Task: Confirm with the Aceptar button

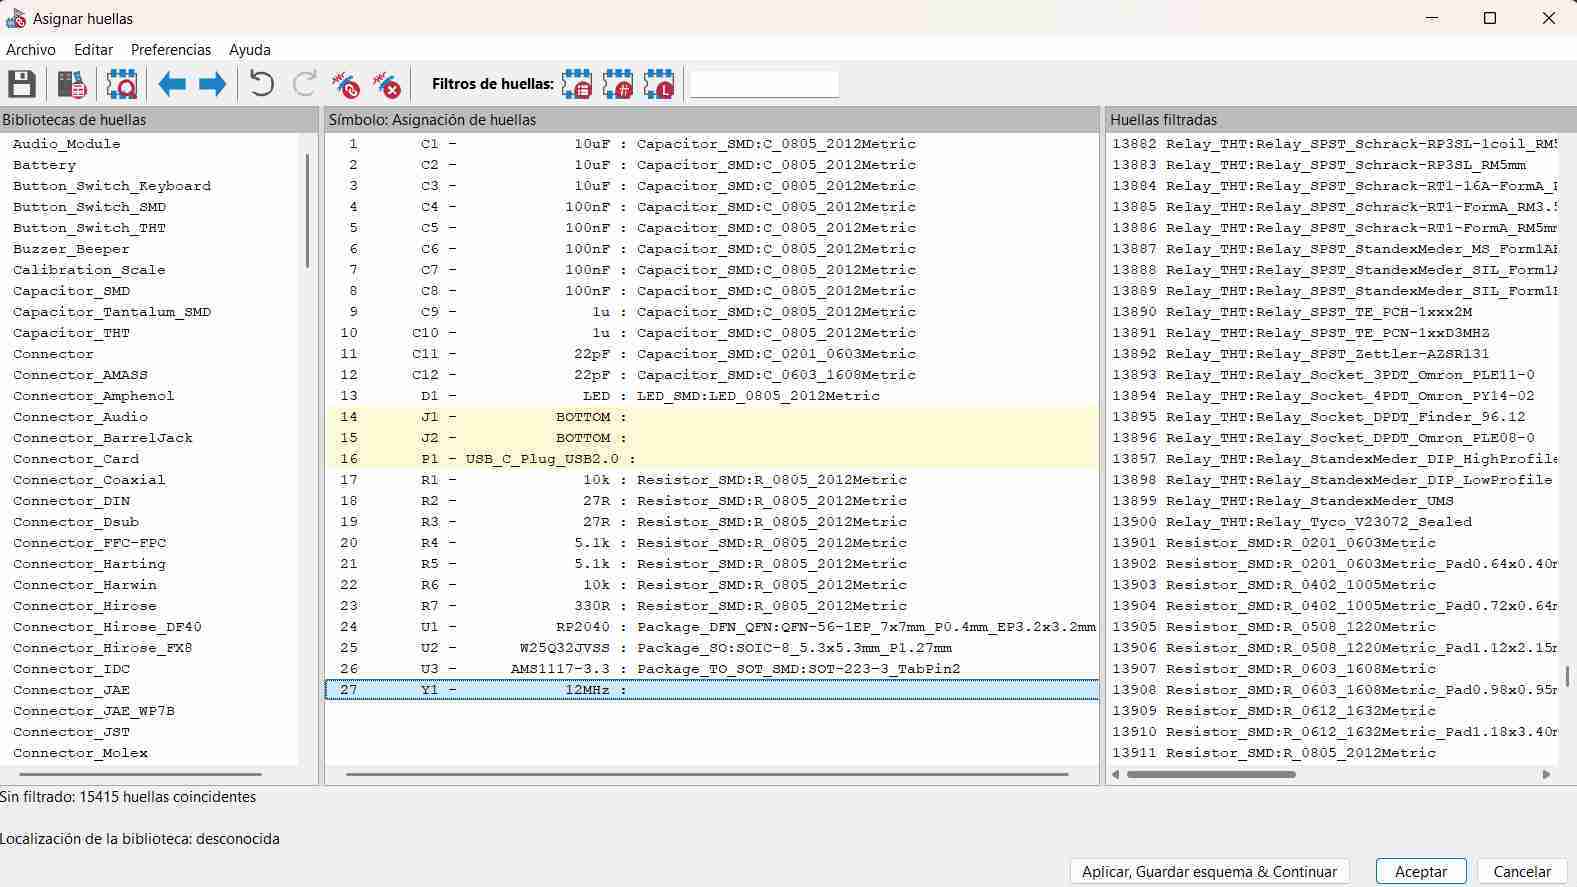Action: click(x=1421, y=871)
